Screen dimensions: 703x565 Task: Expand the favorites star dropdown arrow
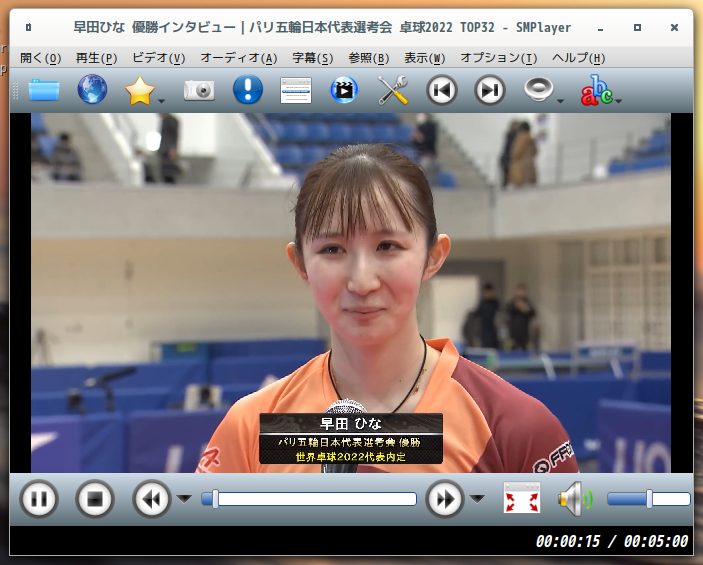pos(162,101)
